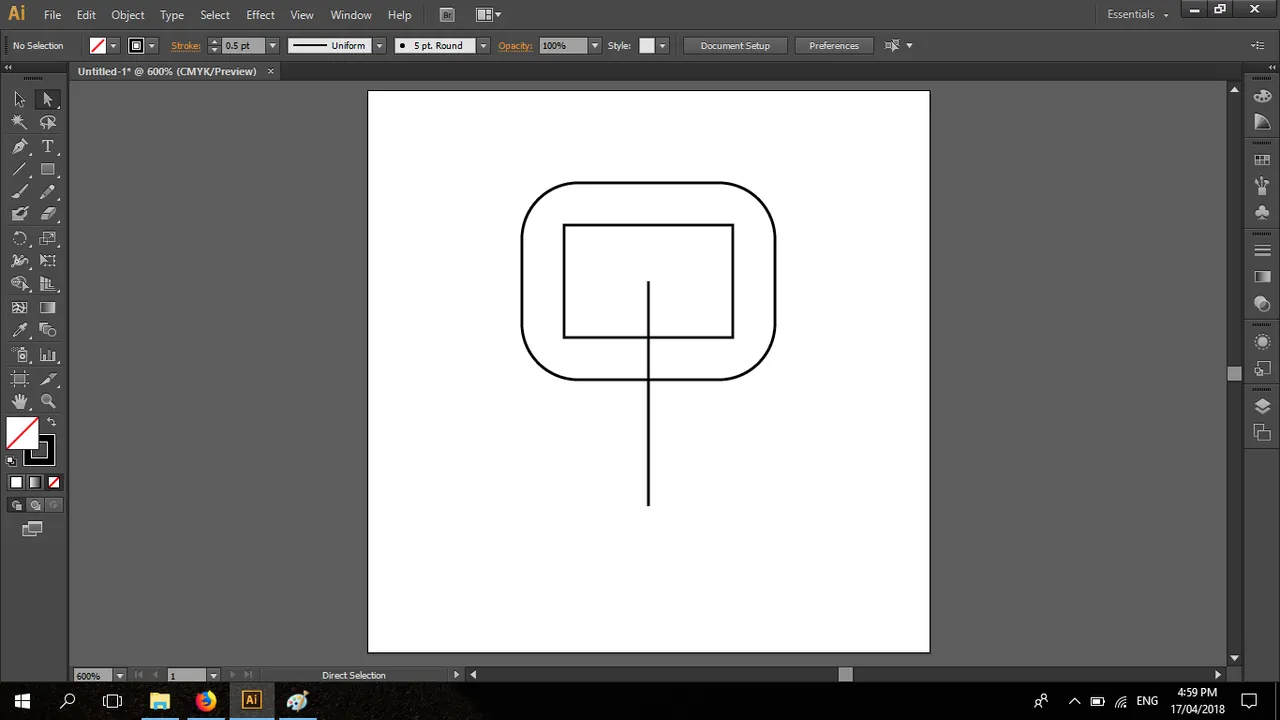The height and width of the screenshot is (720, 1280).
Task: Open 5 pt. Round brush dropdown
Action: (483, 46)
